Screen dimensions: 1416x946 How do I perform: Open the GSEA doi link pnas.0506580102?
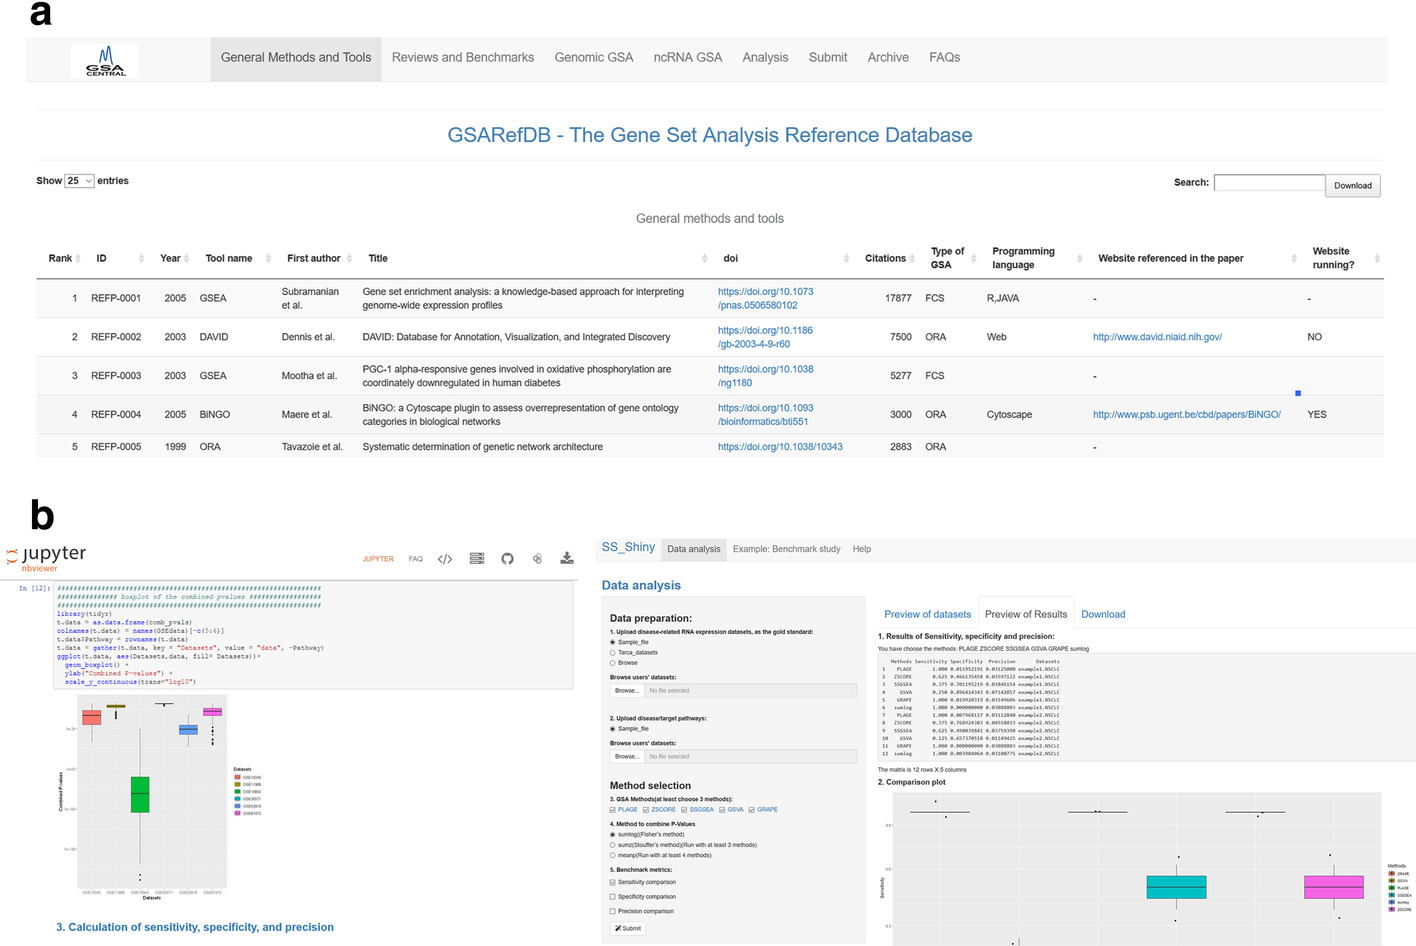coord(765,299)
